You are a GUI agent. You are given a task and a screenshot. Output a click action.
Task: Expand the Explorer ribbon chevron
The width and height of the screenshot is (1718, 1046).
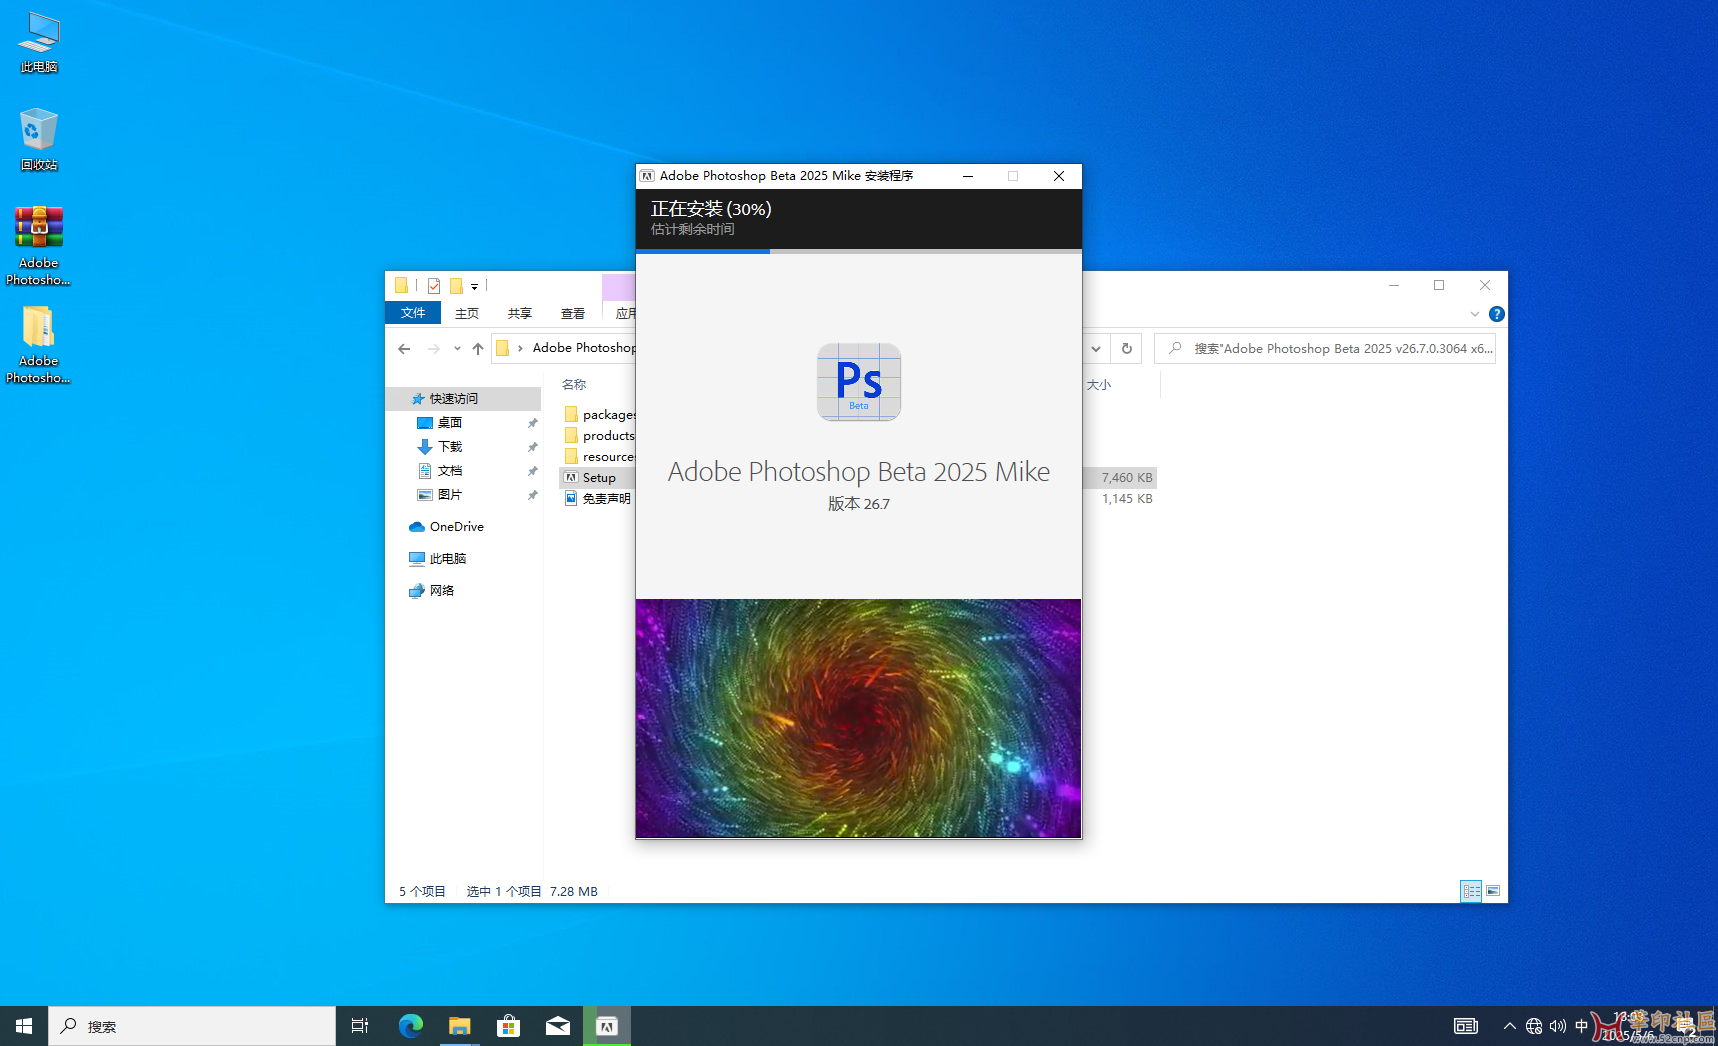(1474, 314)
